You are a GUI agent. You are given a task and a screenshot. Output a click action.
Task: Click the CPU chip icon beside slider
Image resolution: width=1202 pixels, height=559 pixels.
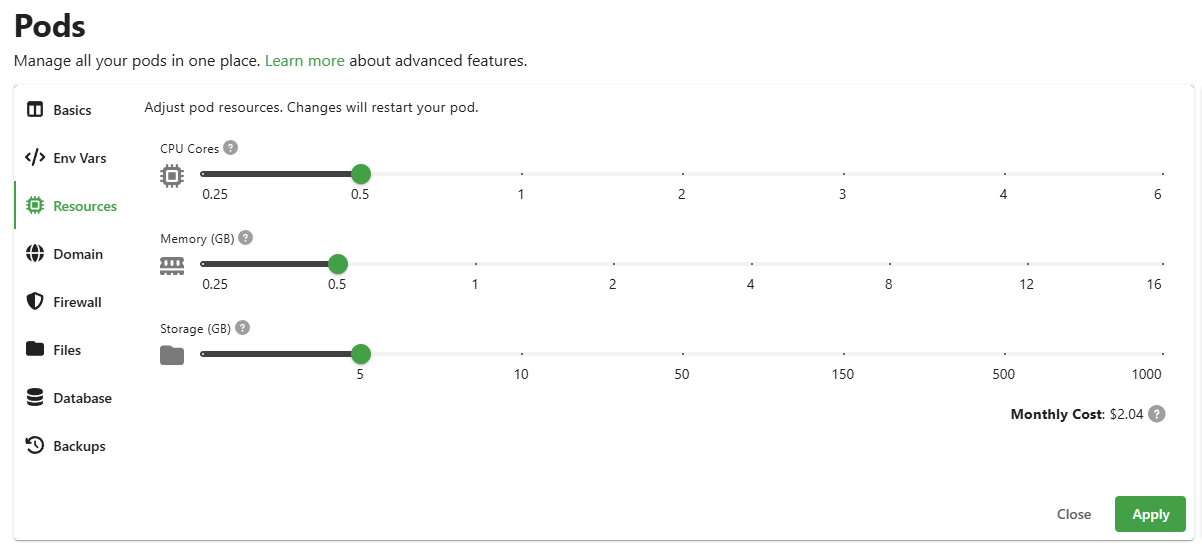tap(172, 176)
